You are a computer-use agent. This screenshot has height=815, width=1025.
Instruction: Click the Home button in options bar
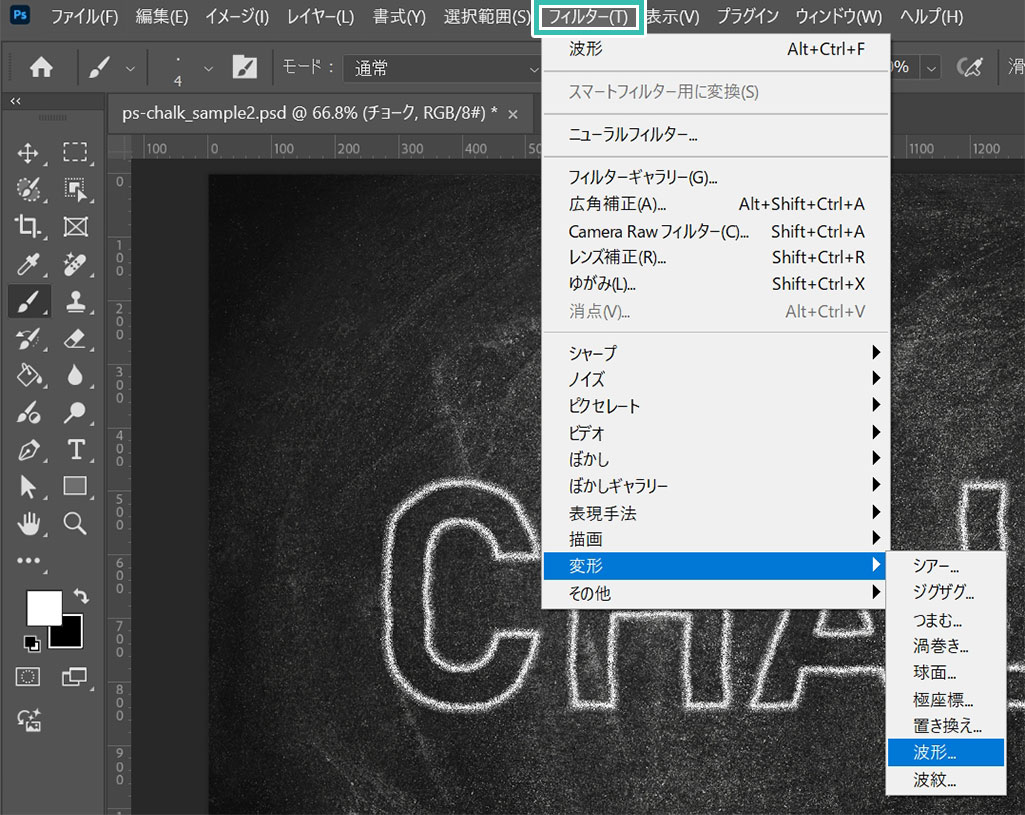pos(41,67)
